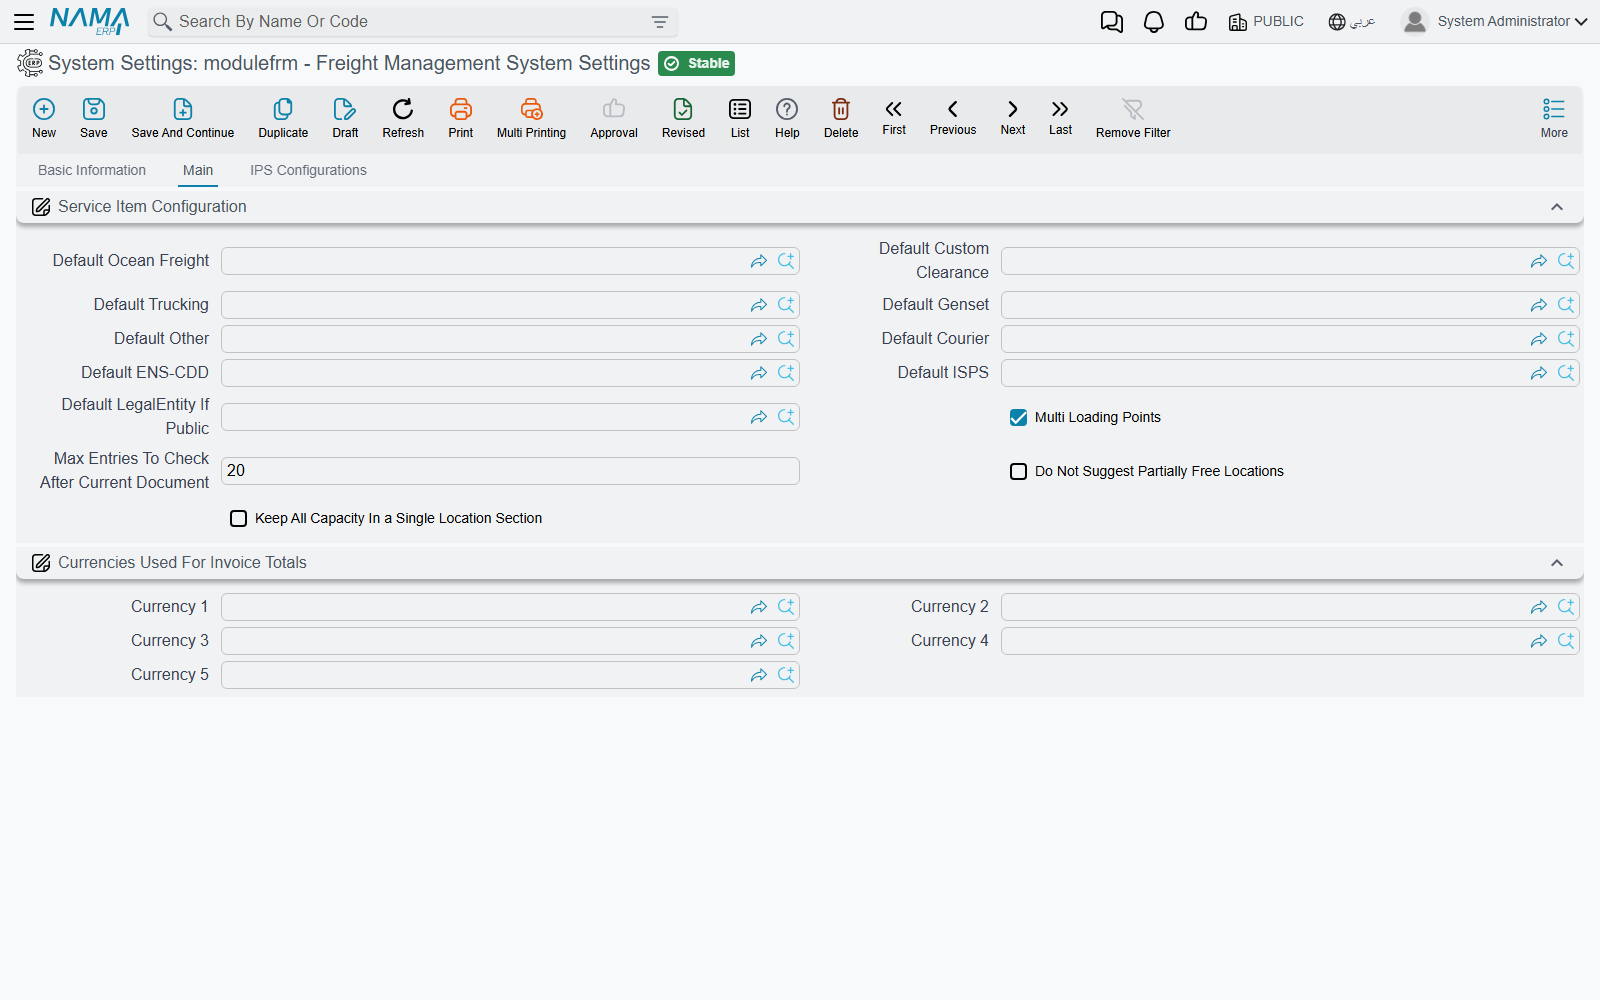
Task: Open the More actions menu
Action: [1554, 118]
